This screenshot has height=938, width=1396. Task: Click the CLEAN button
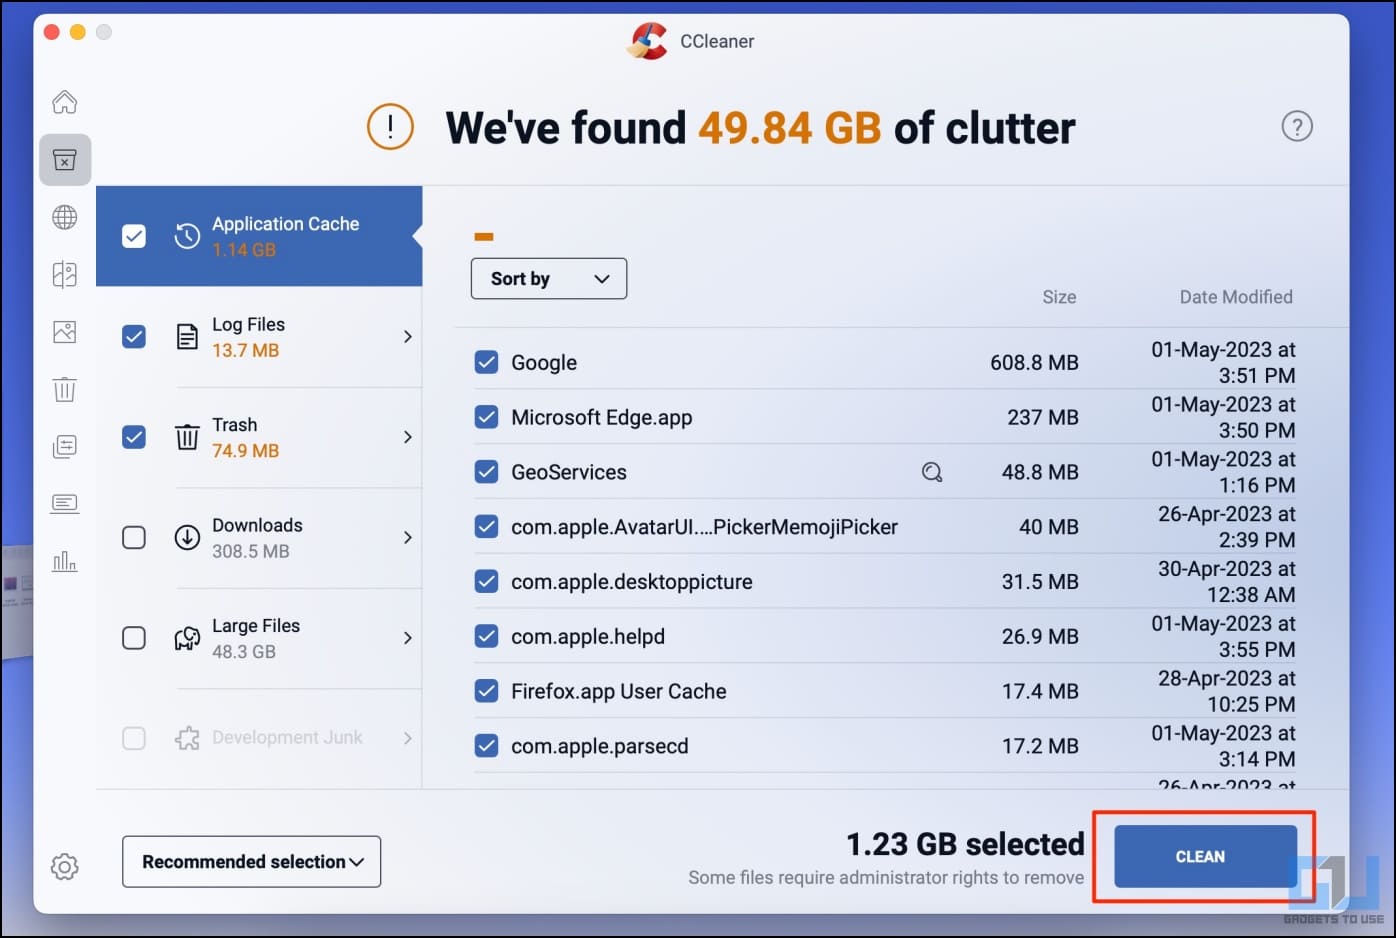pyautogui.click(x=1205, y=856)
